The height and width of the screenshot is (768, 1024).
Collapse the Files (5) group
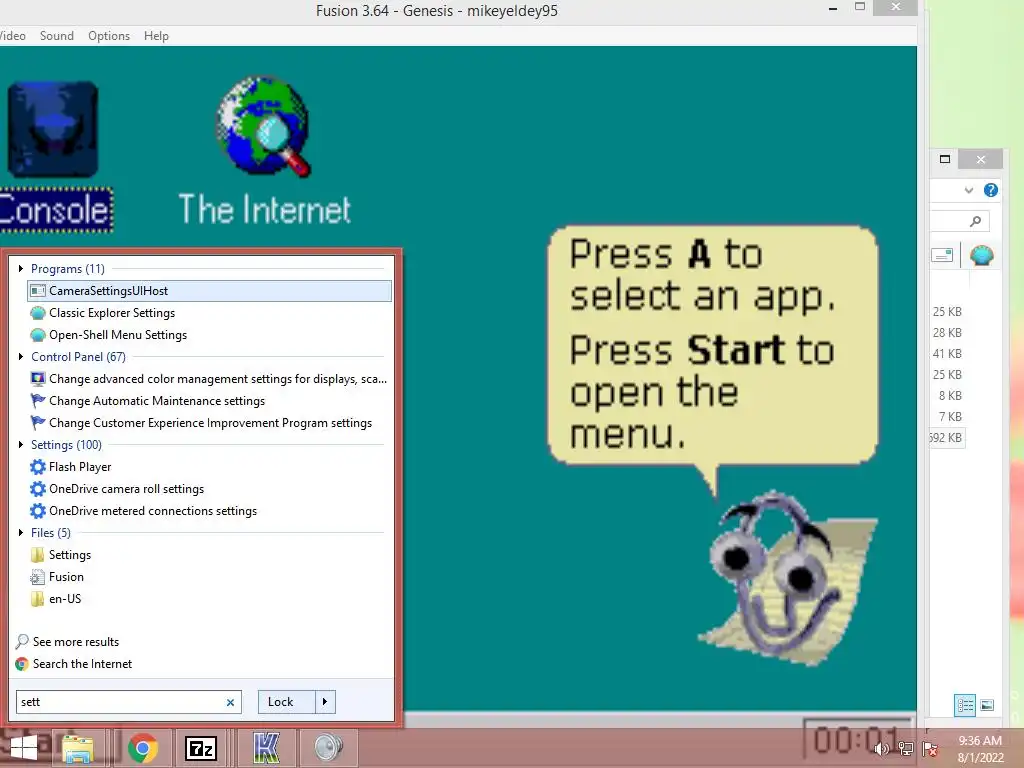pyautogui.click(x=21, y=533)
